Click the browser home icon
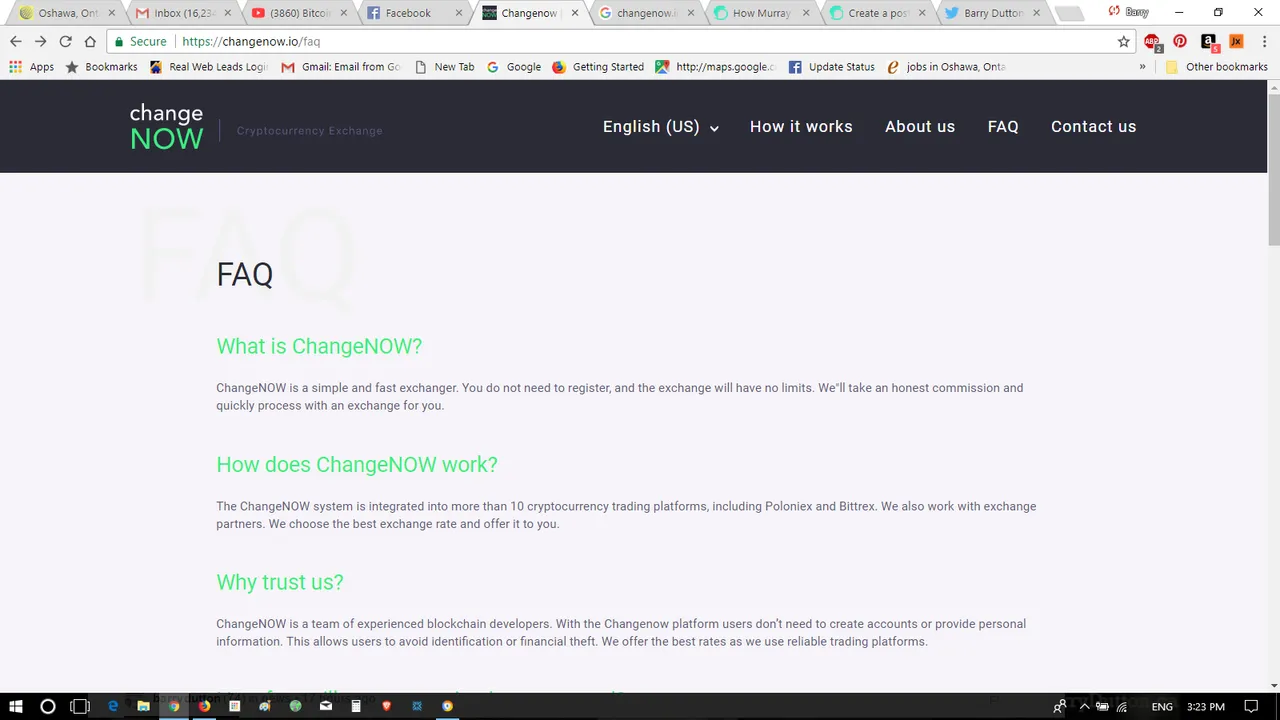The width and height of the screenshot is (1280, 720). [90, 41]
